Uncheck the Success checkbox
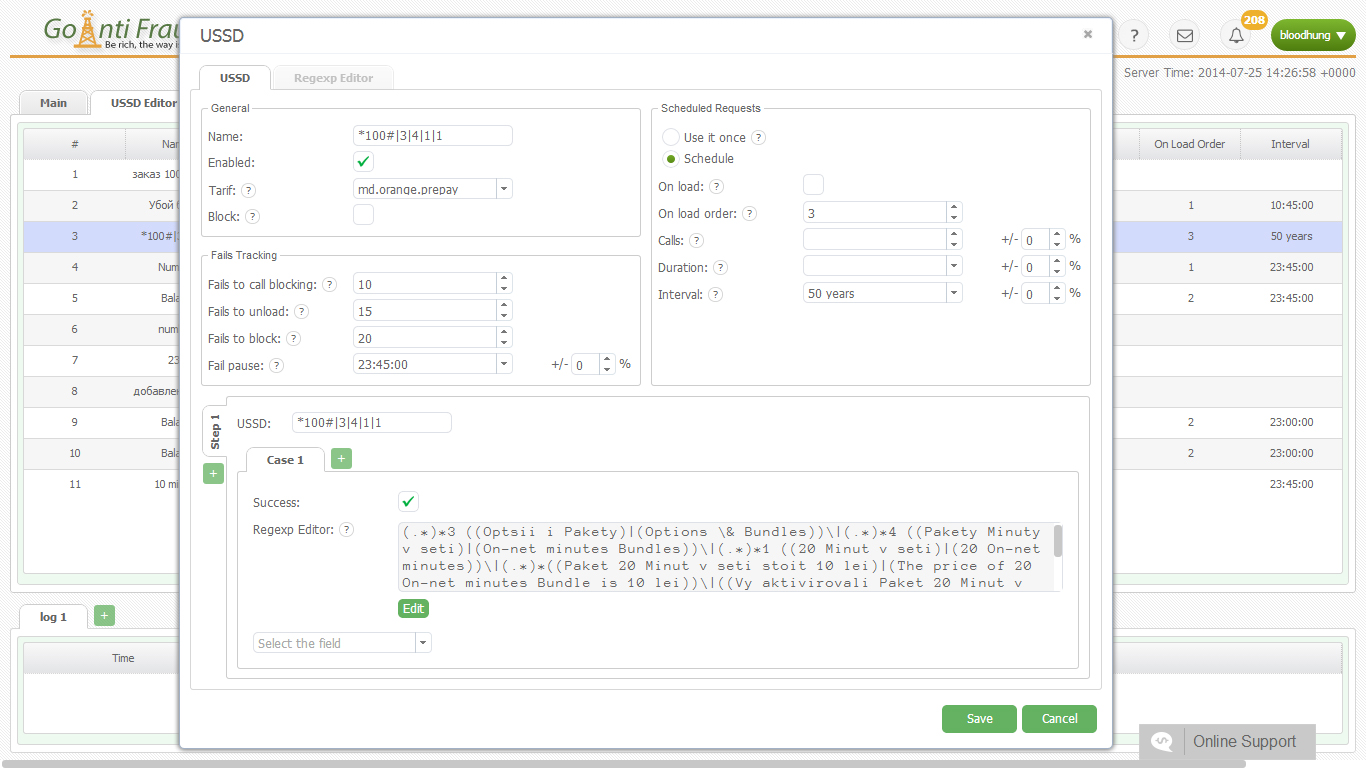The height and width of the screenshot is (768, 1366). tap(408, 502)
